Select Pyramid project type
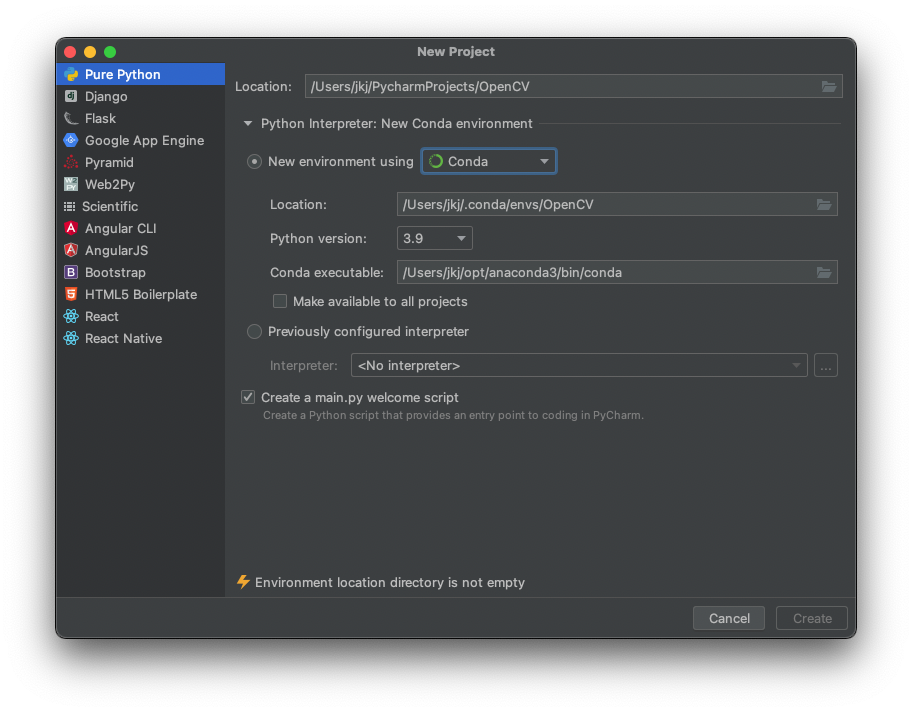 (x=141, y=162)
